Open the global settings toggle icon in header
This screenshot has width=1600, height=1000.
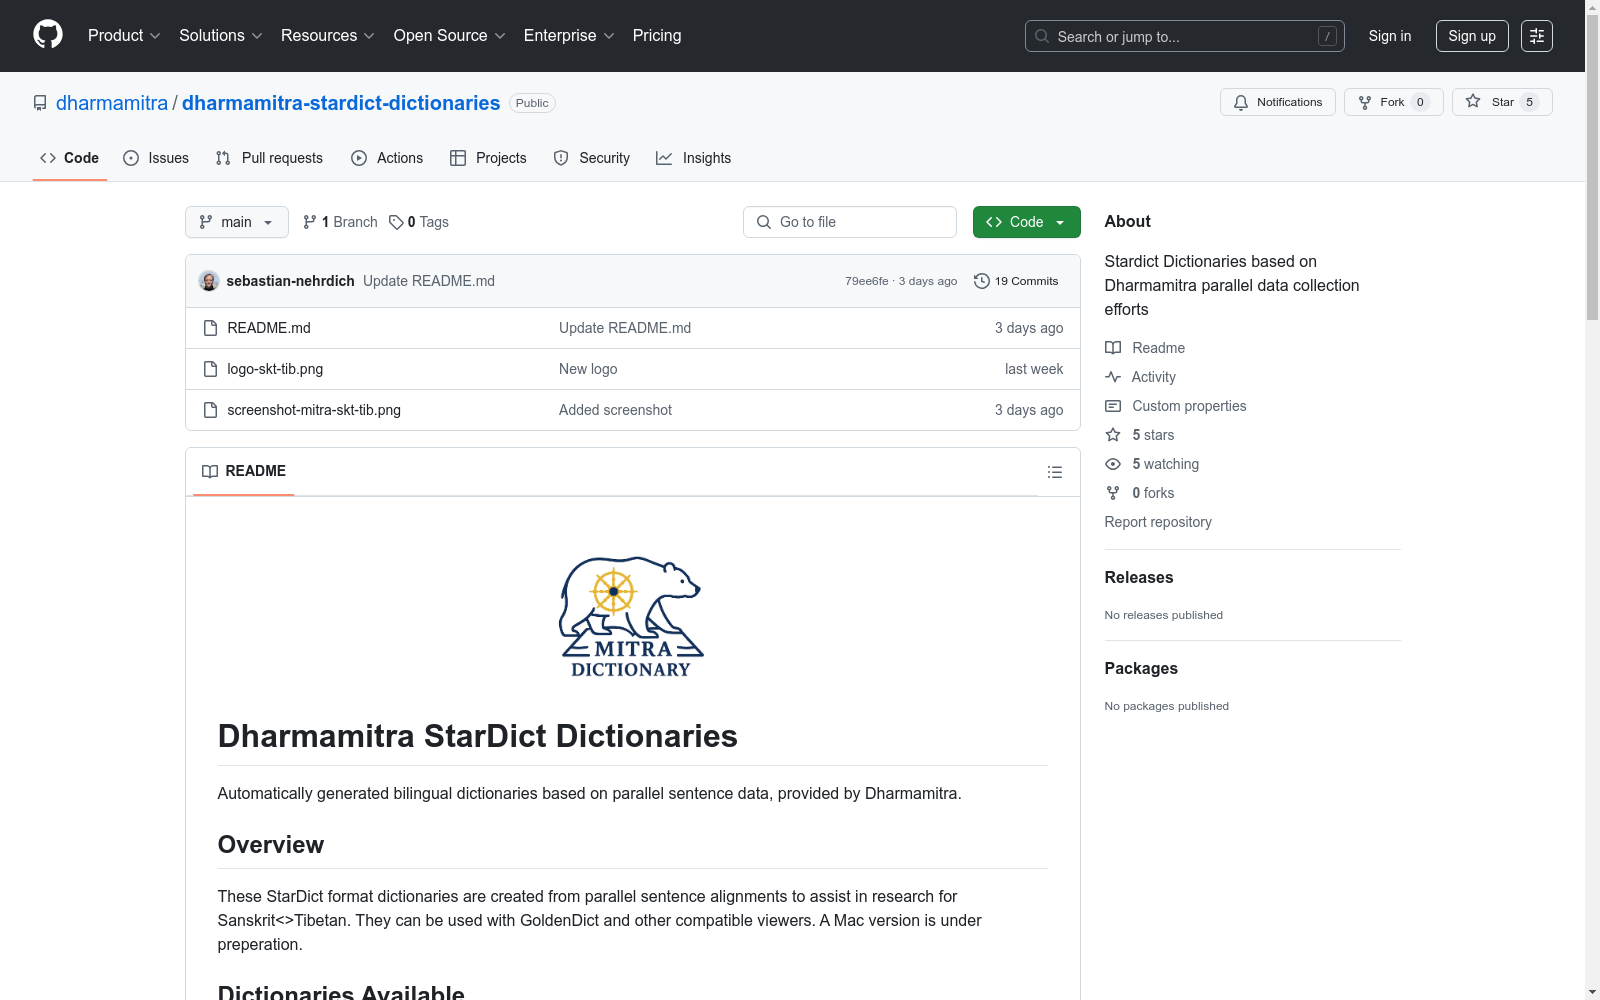point(1537,36)
